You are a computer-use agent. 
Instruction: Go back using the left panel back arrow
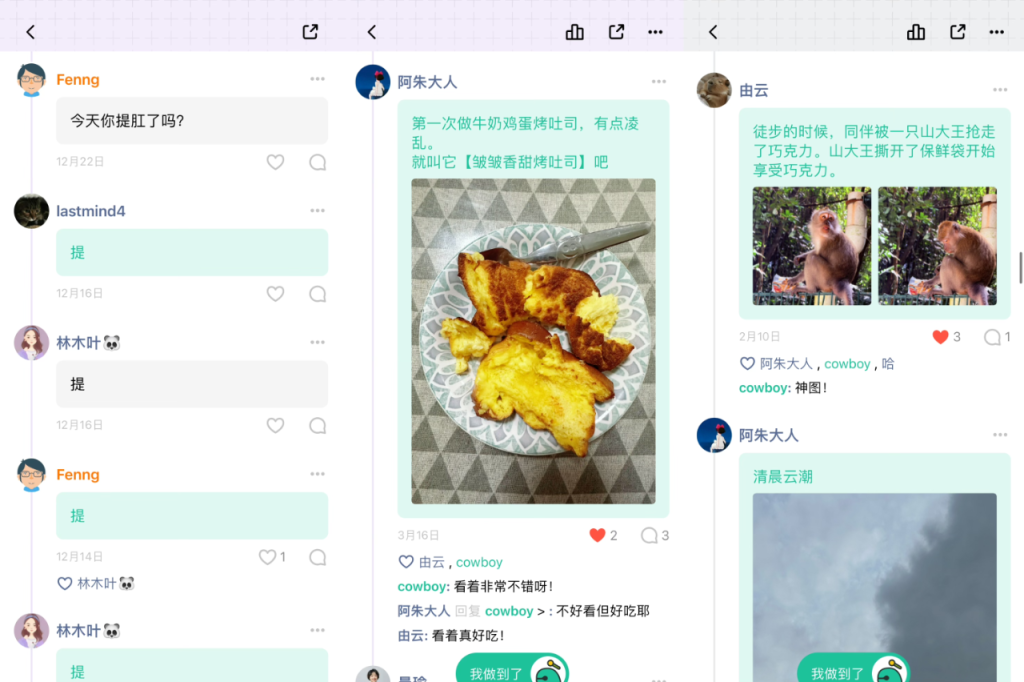(x=31, y=32)
